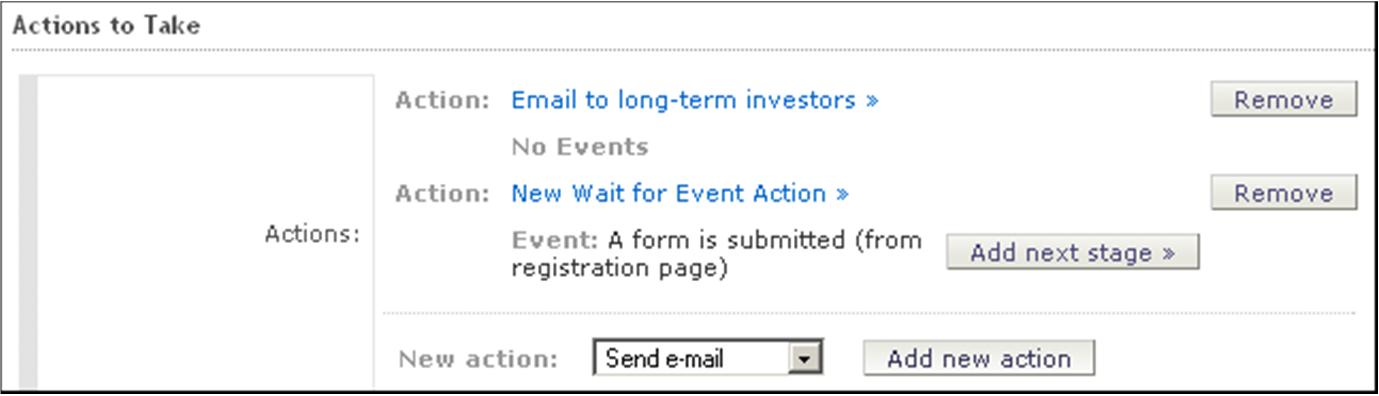Click Action: label beside Email to investors
Screen dimensions: 1379x396
[x=443, y=100]
